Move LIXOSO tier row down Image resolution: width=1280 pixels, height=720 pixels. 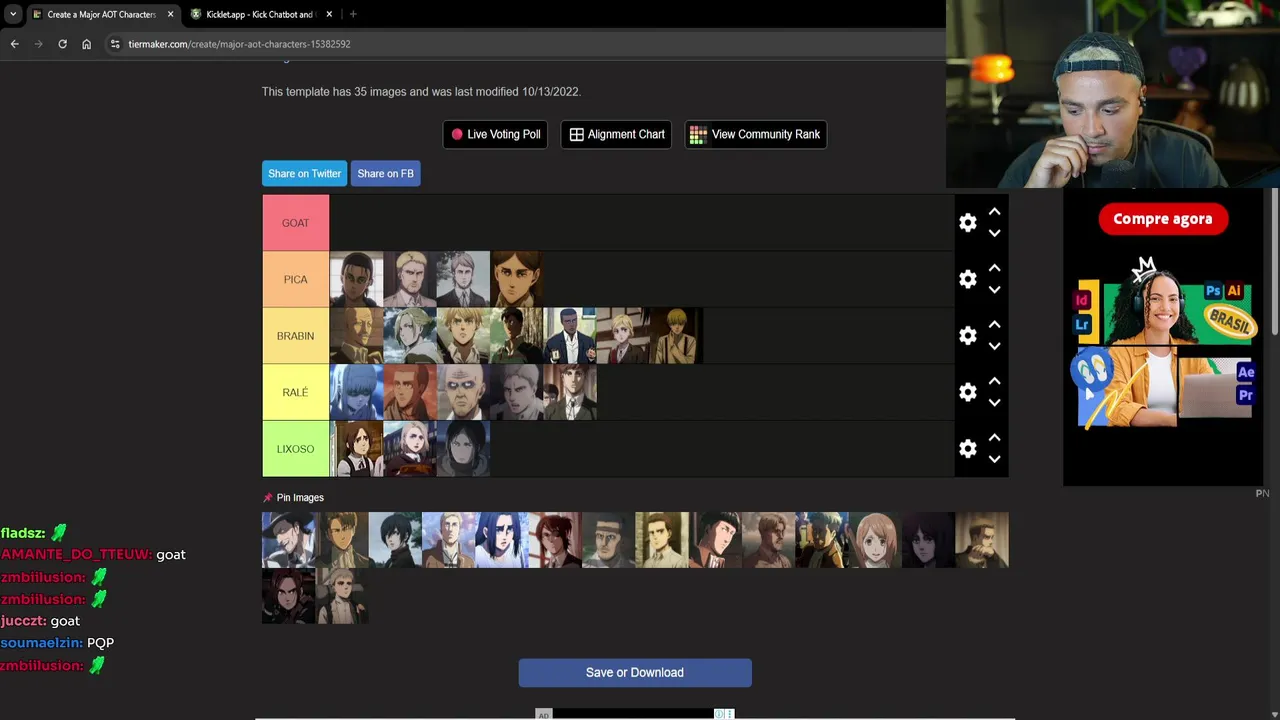pos(994,459)
